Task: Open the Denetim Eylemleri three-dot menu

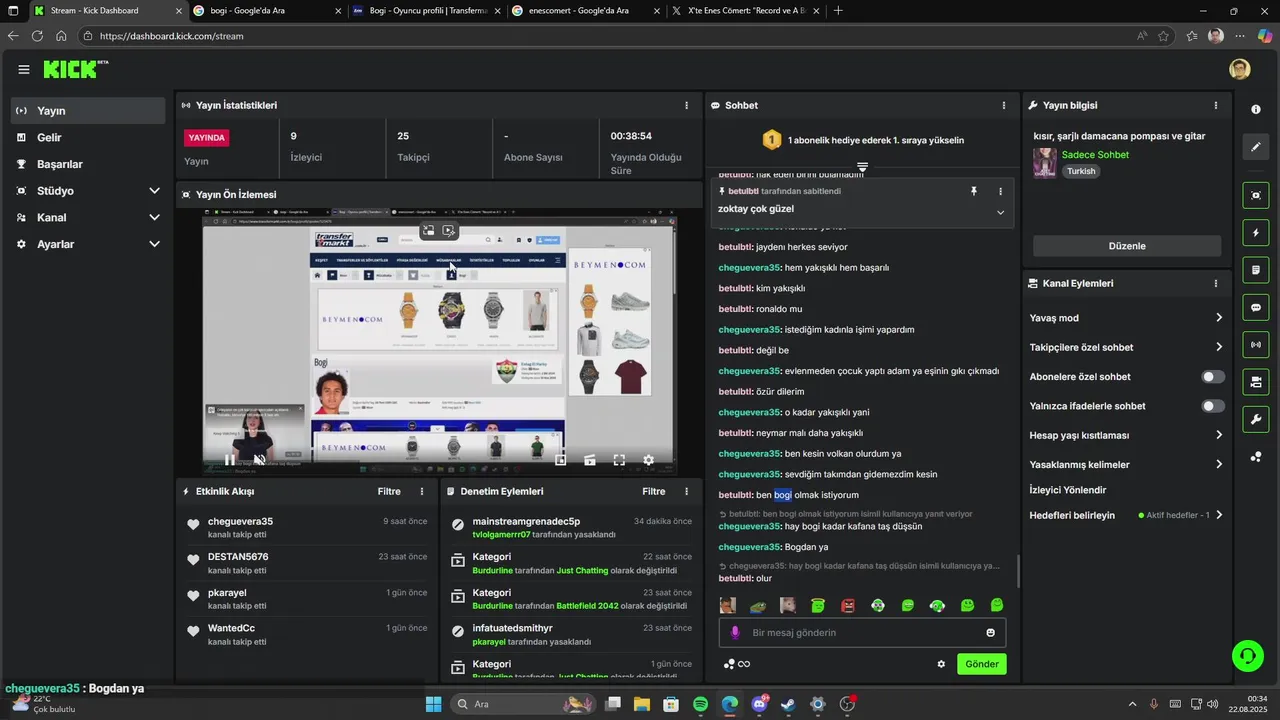Action: click(686, 491)
